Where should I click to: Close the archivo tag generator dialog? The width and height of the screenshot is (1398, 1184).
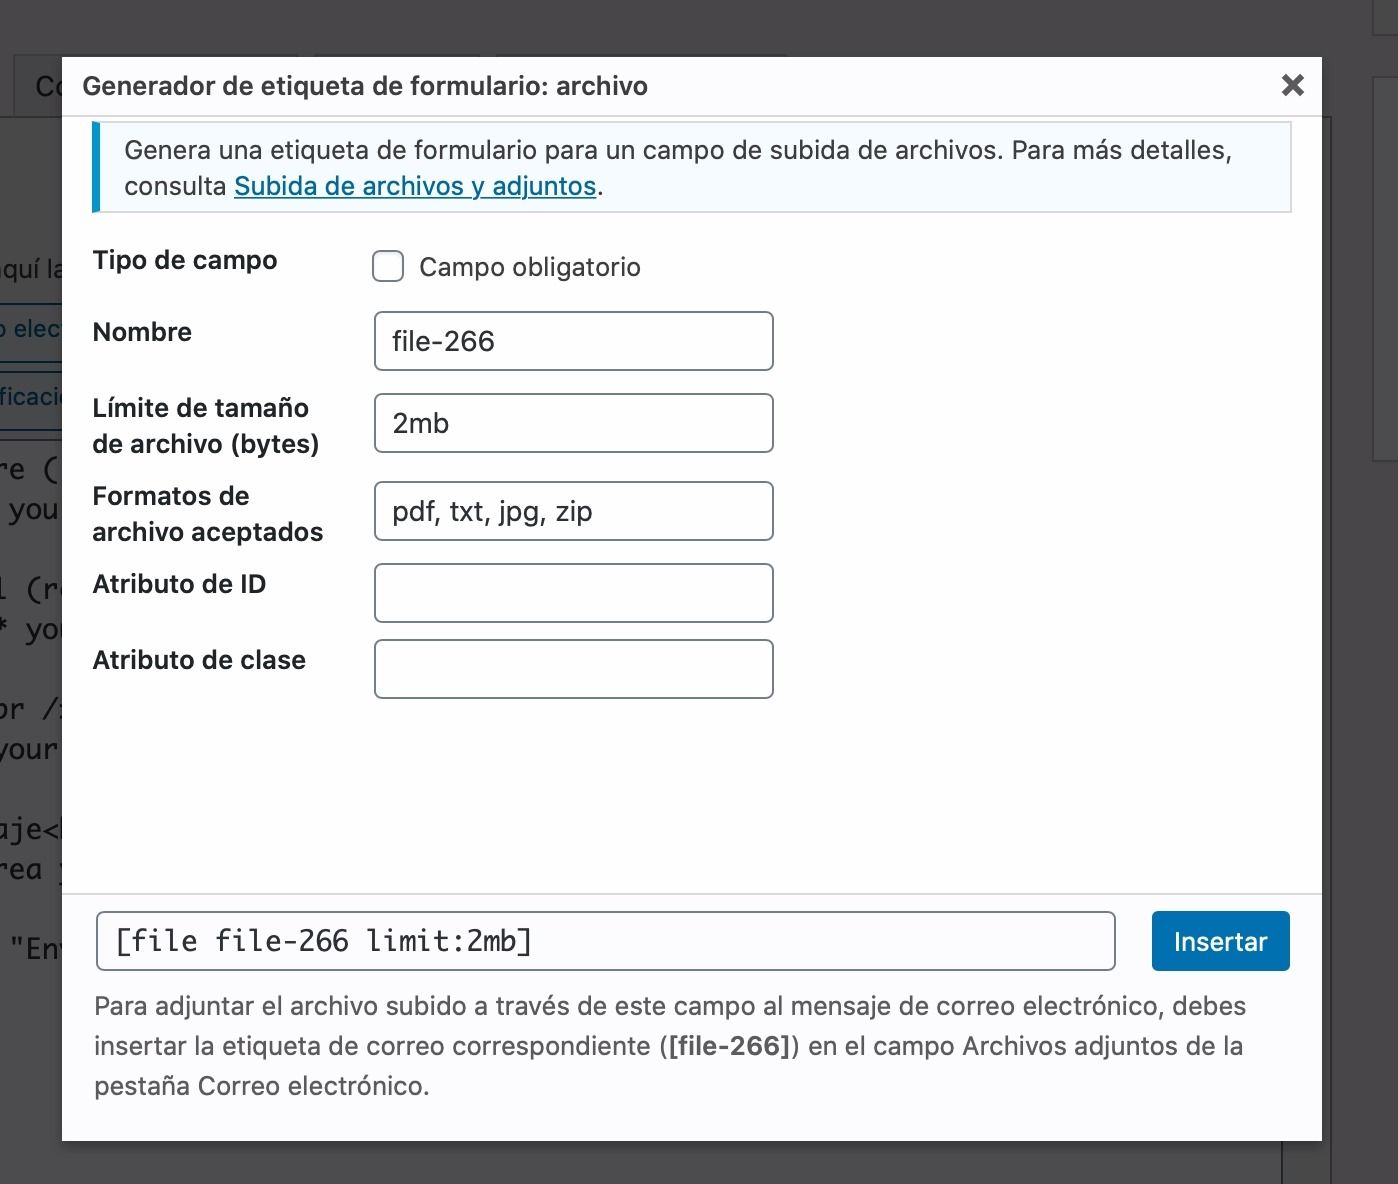pyautogui.click(x=1292, y=85)
